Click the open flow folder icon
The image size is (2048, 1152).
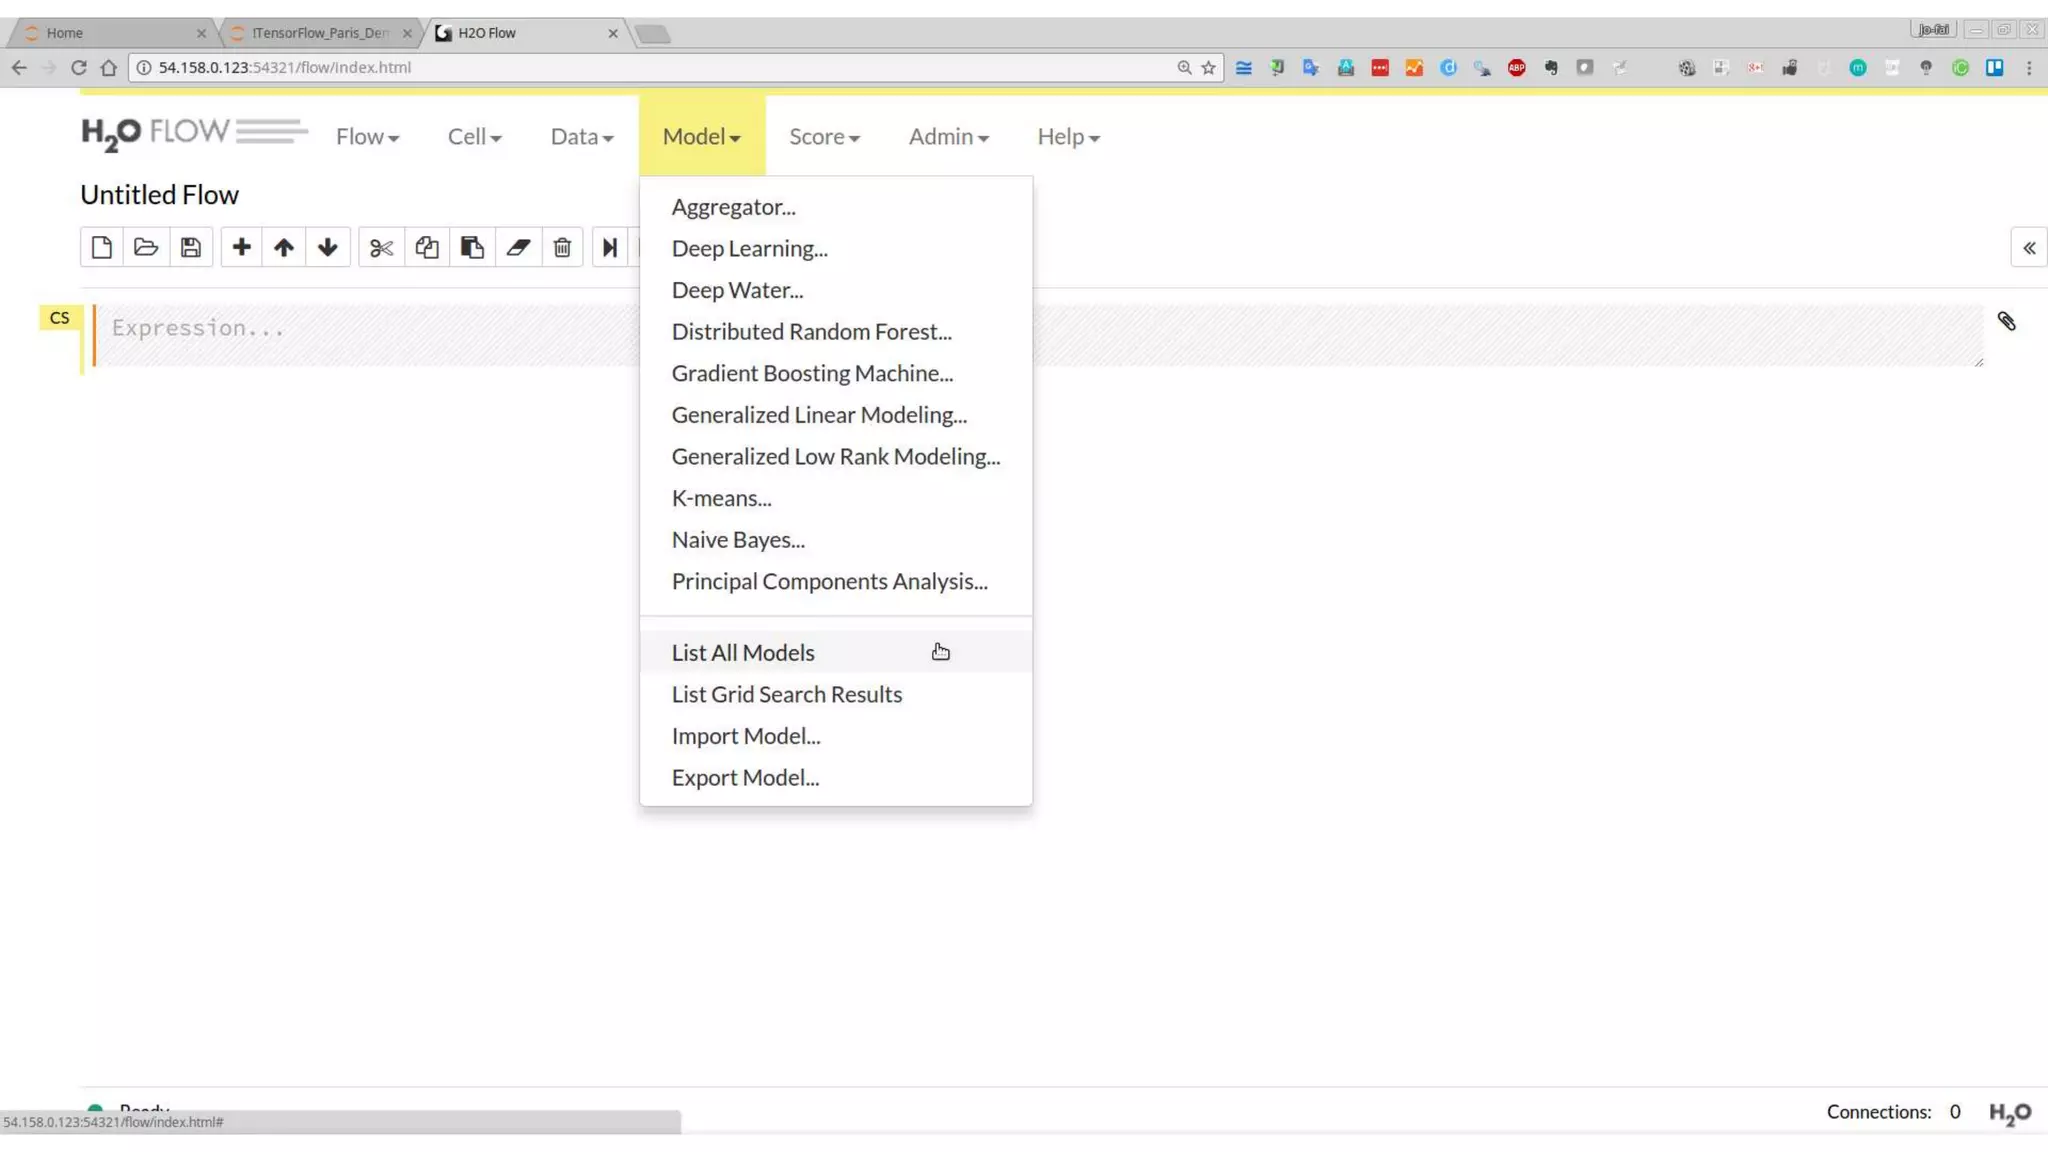point(146,247)
